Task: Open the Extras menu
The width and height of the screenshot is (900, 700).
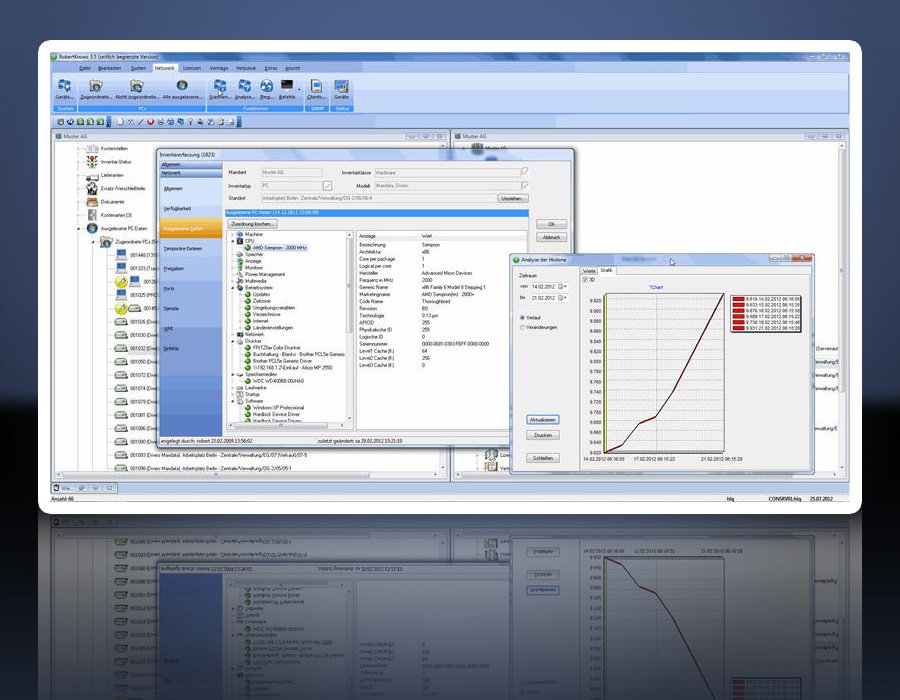Action: (x=271, y=68)
